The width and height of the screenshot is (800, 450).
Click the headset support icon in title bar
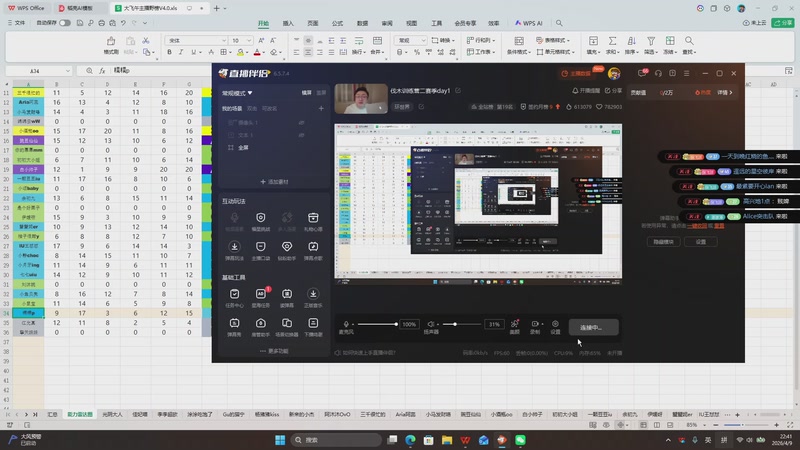tap(658, 73)
